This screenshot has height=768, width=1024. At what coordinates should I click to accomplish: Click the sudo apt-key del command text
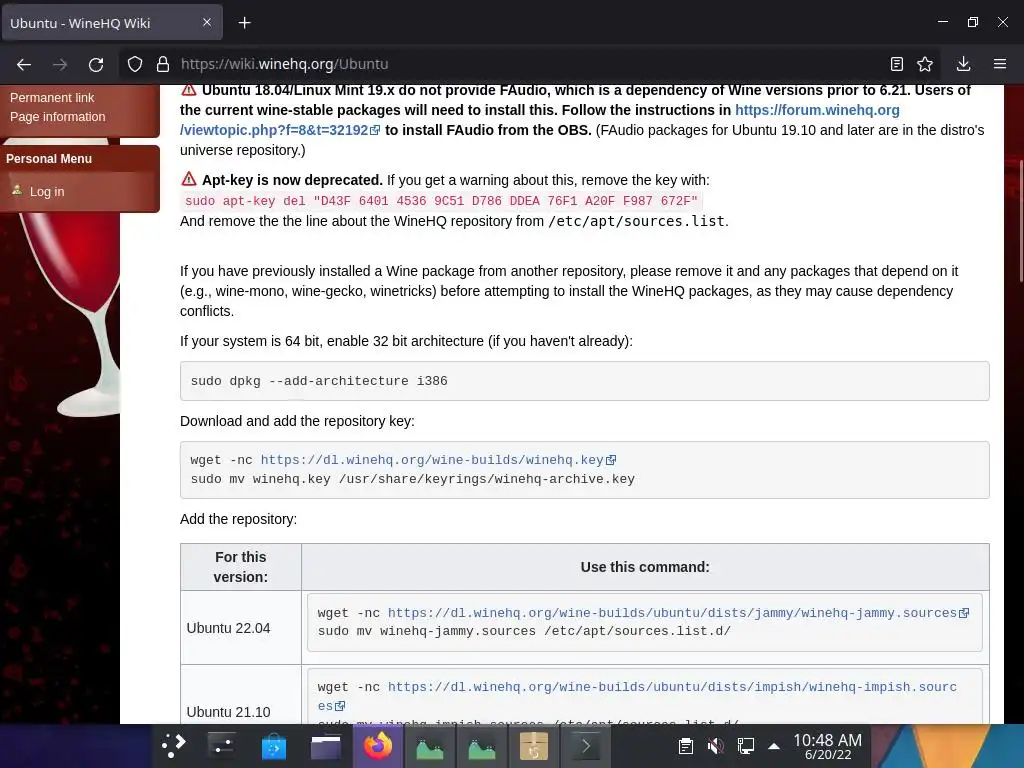point(441,201)
